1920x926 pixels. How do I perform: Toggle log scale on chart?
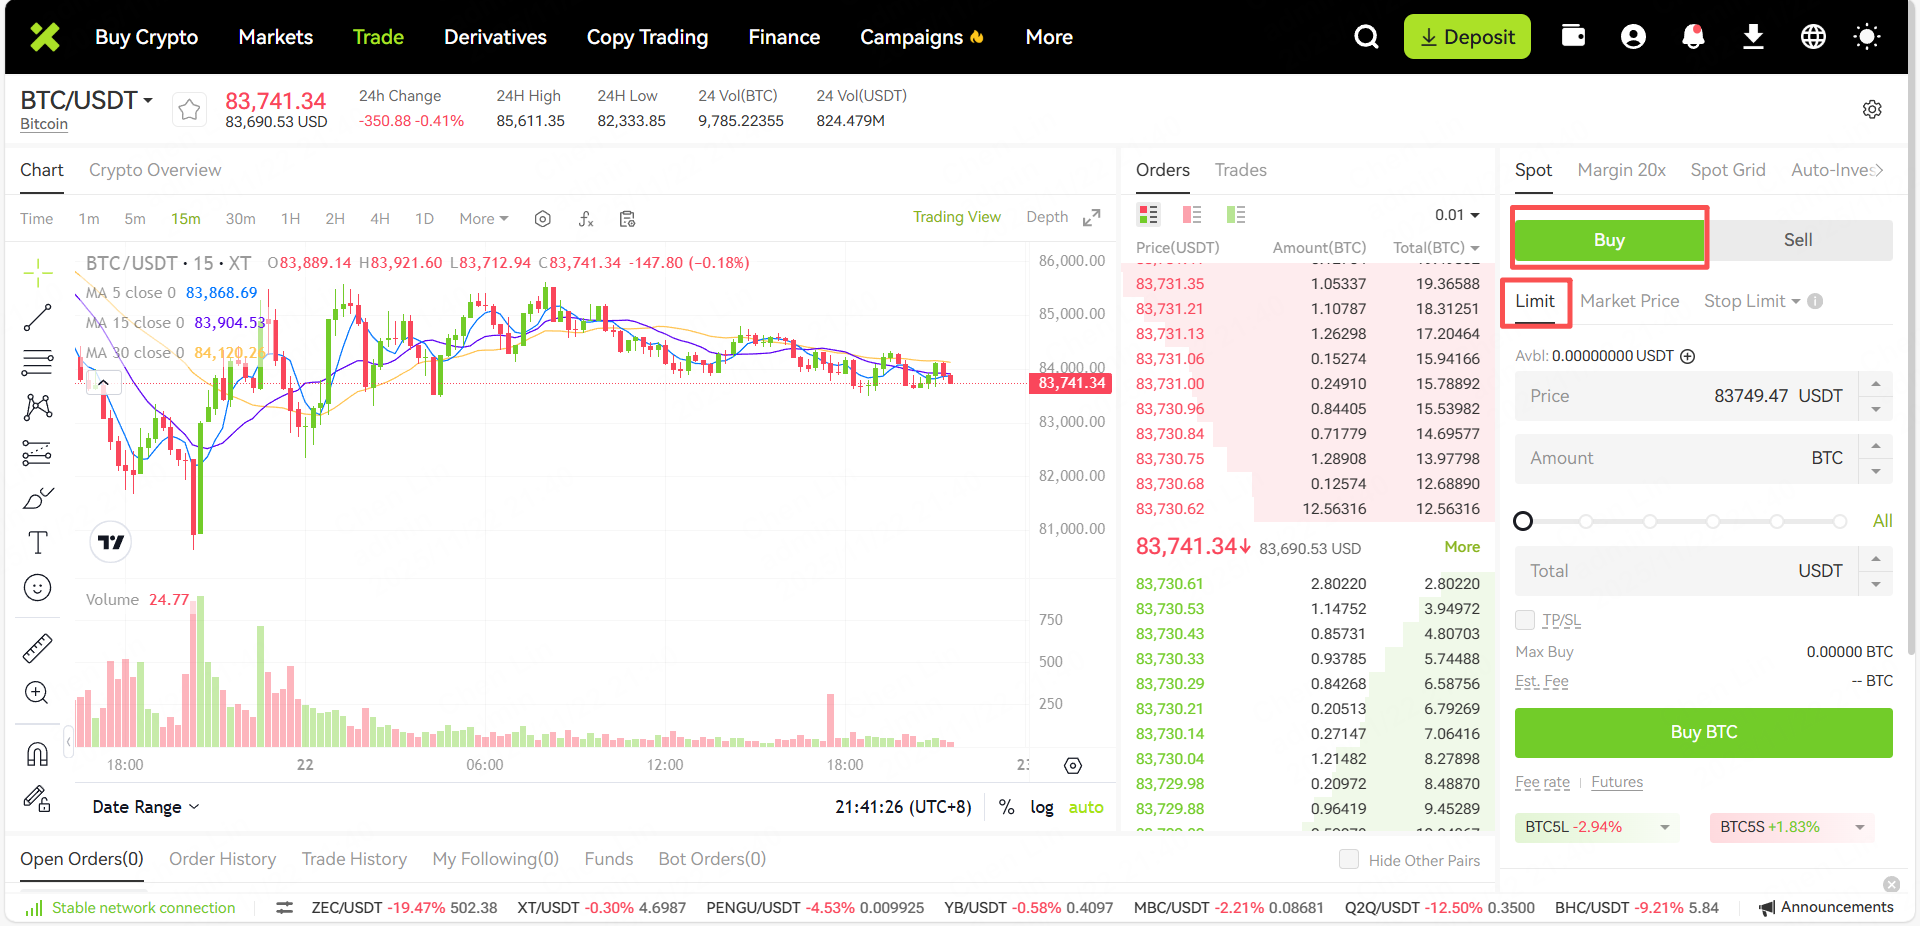click(x=1042, y=807)
